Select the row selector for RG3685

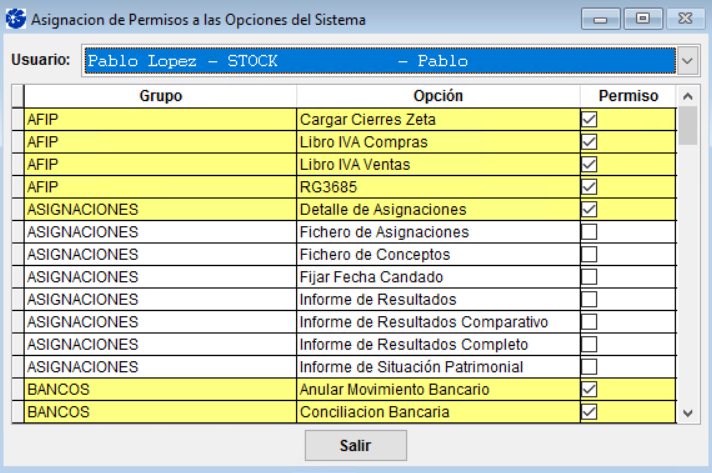point(18,187)
